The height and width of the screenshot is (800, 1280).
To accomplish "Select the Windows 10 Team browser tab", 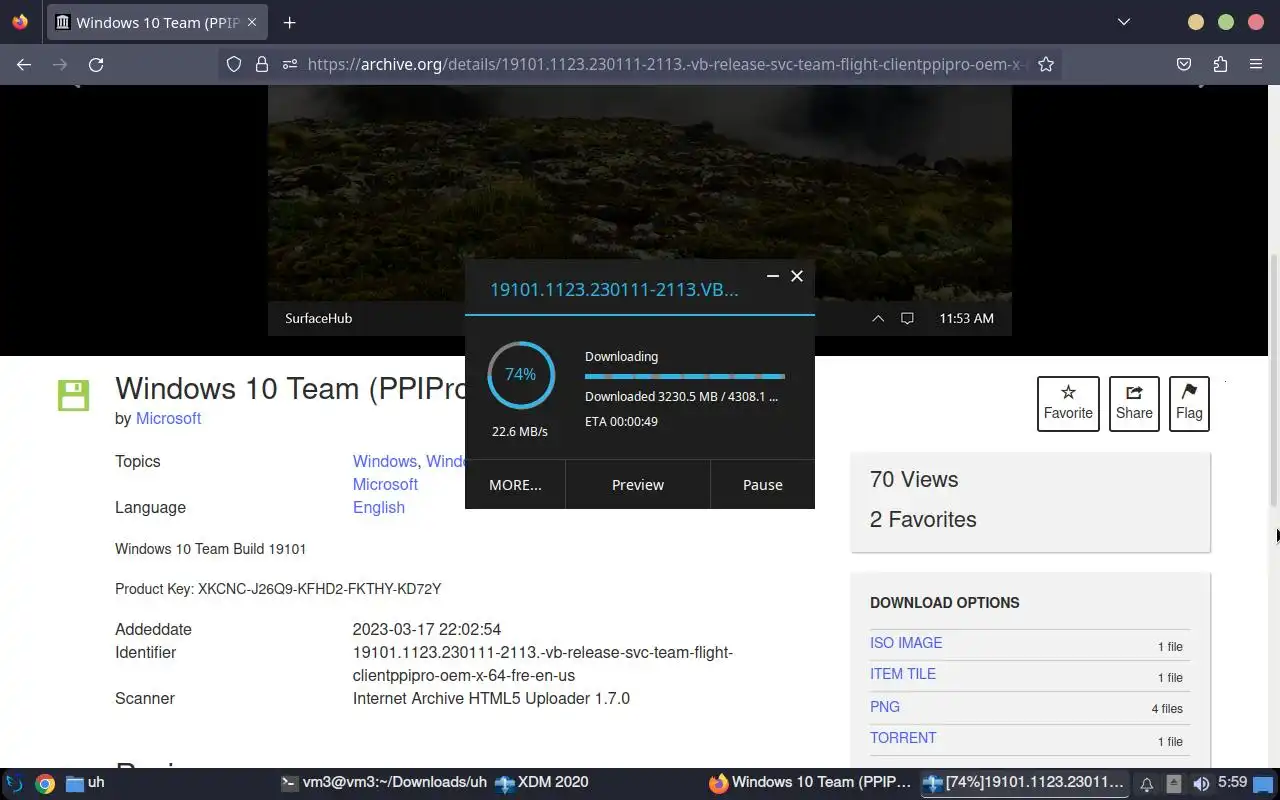I will click(x=157, y=22).
